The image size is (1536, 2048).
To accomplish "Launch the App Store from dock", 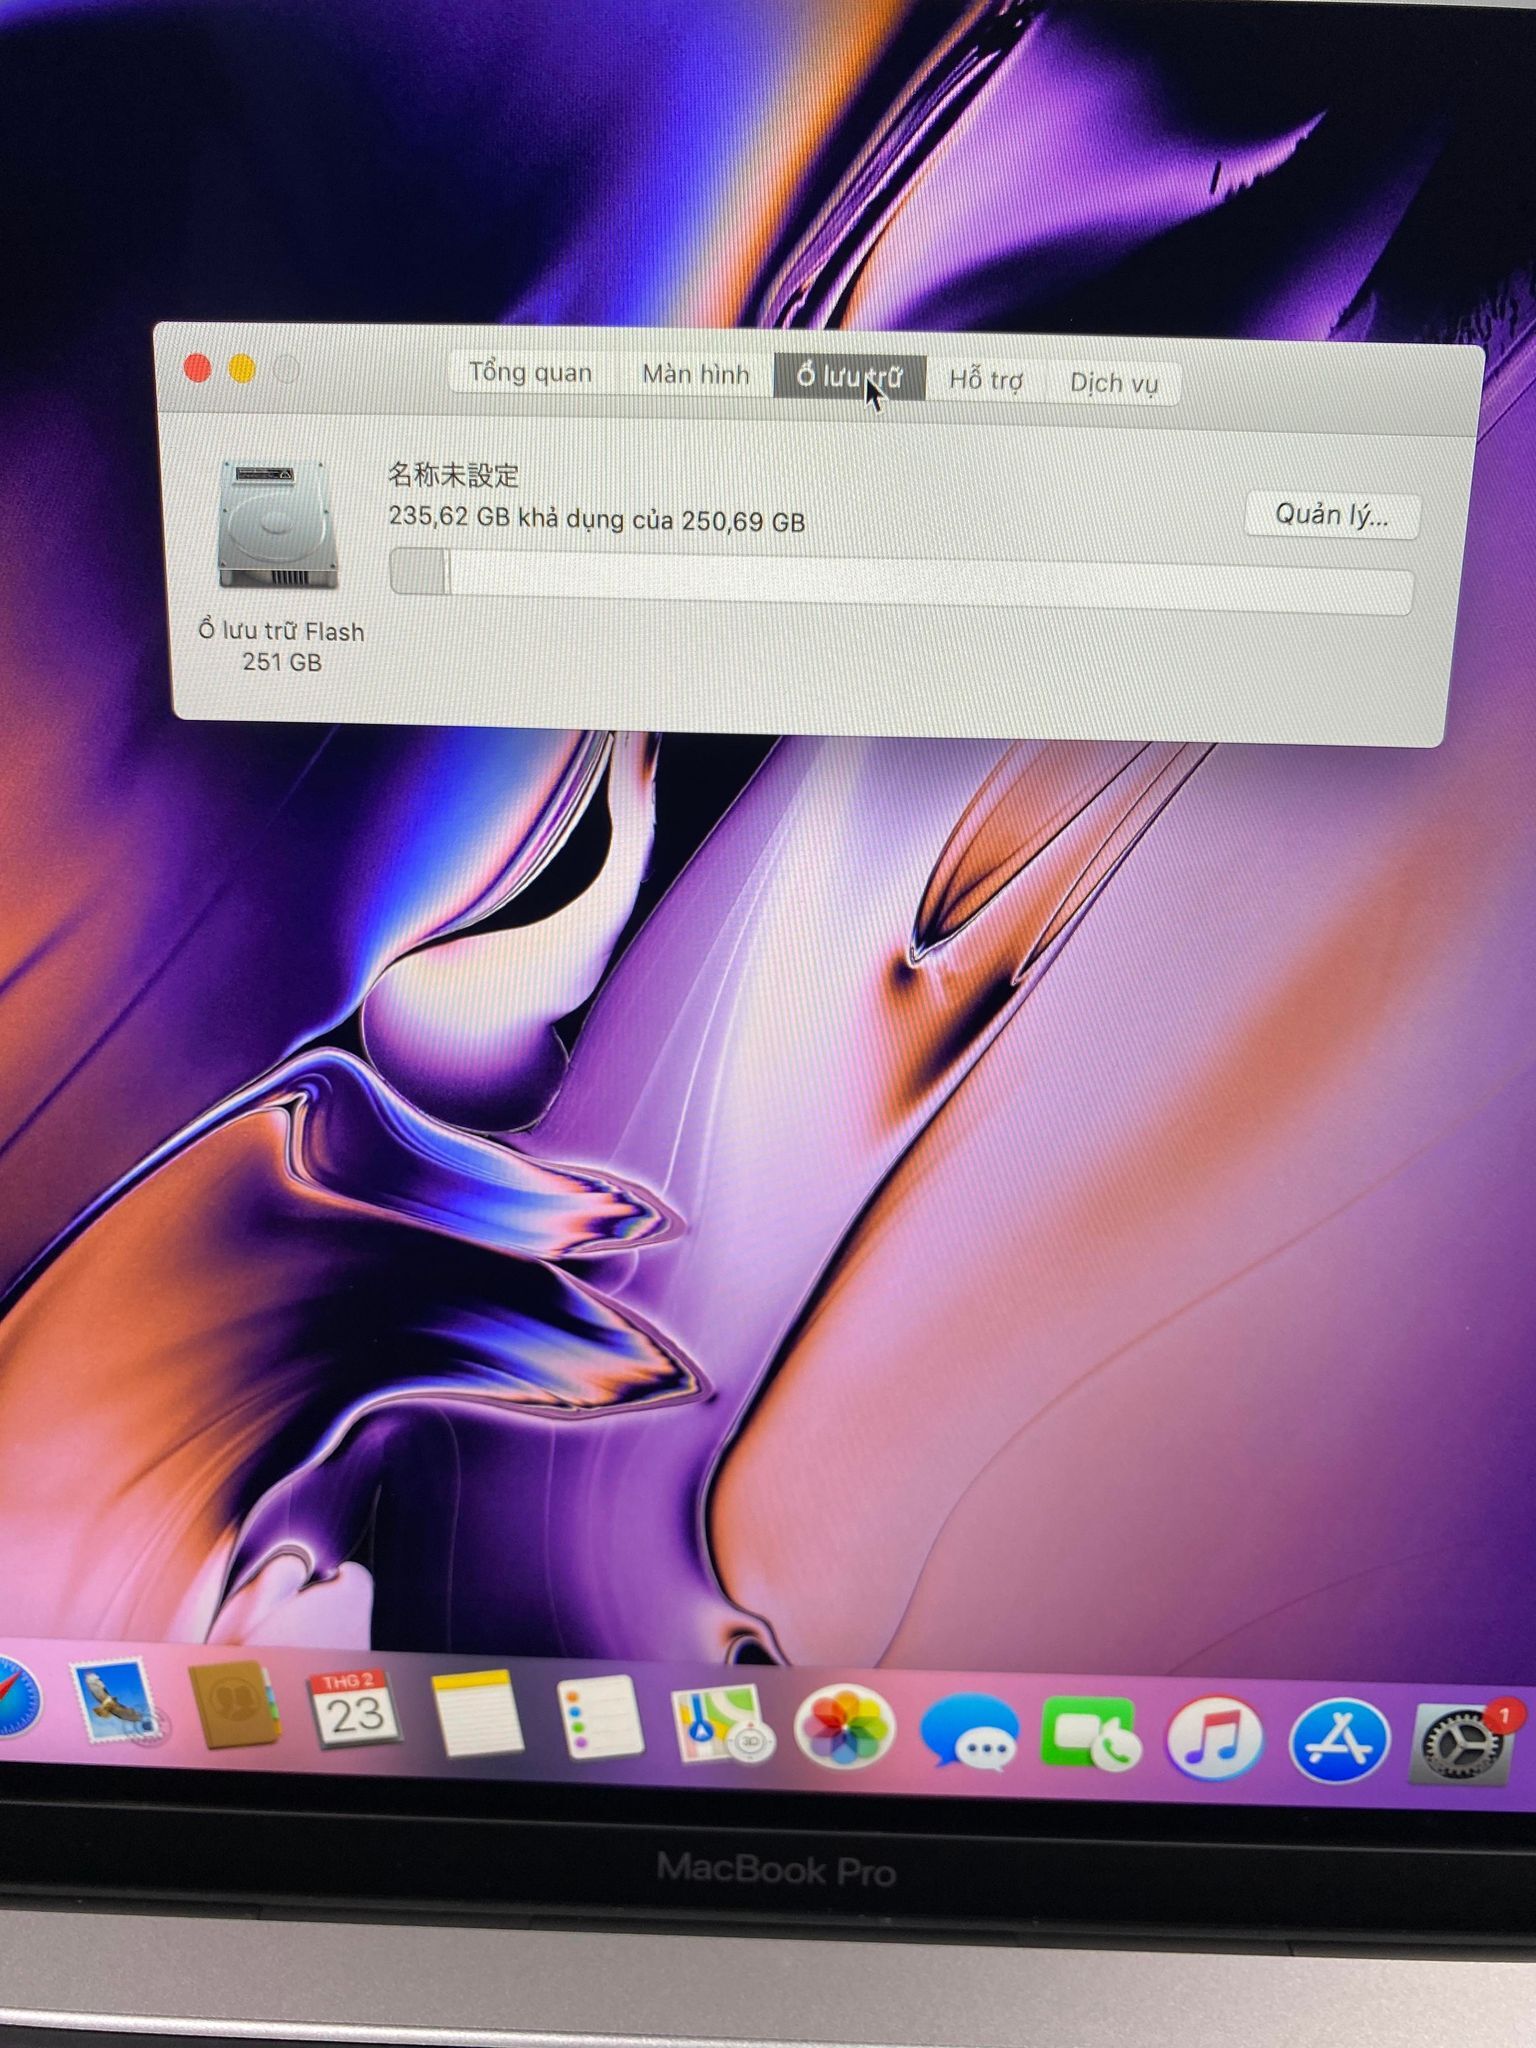I will (1339, 1741).
